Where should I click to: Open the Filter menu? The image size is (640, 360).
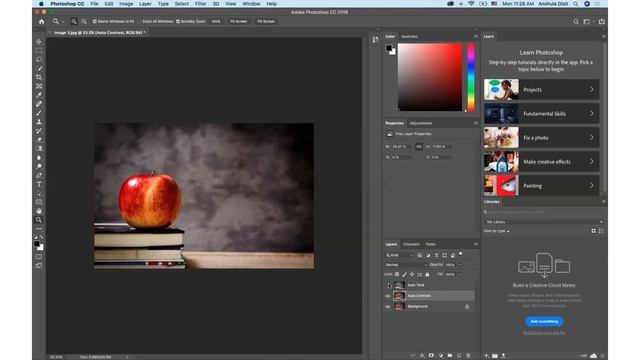tap(200, 4)
